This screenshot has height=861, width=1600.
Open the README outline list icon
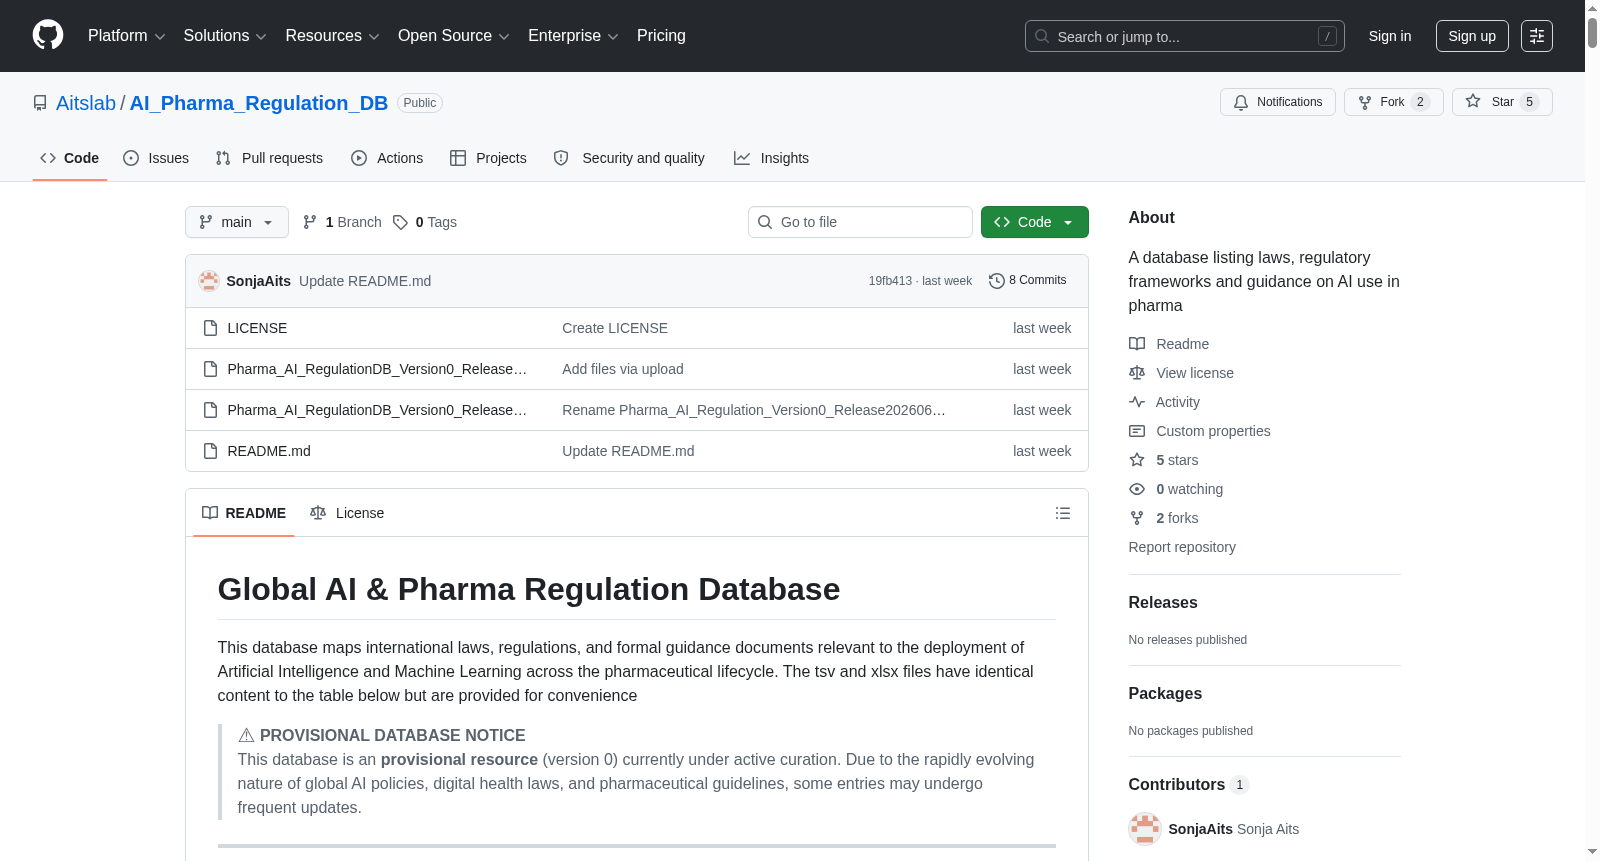(x=1063, y=513)
